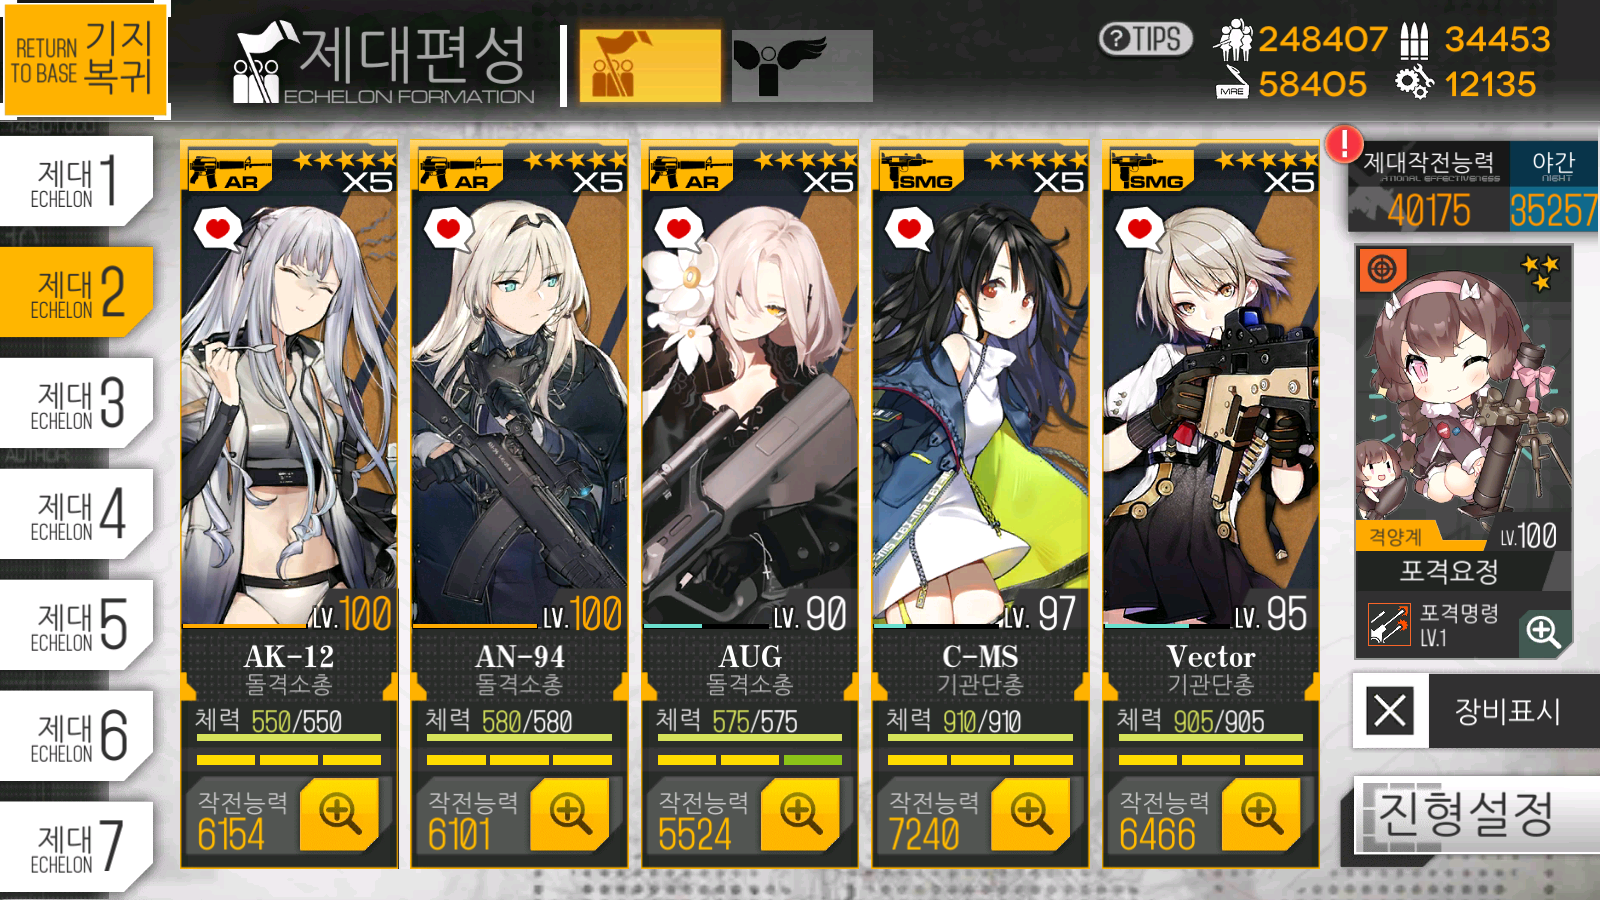Screen dimensions: 1600x900
Task: Click the red alert exclamation icon
Action: point(1344,144)
